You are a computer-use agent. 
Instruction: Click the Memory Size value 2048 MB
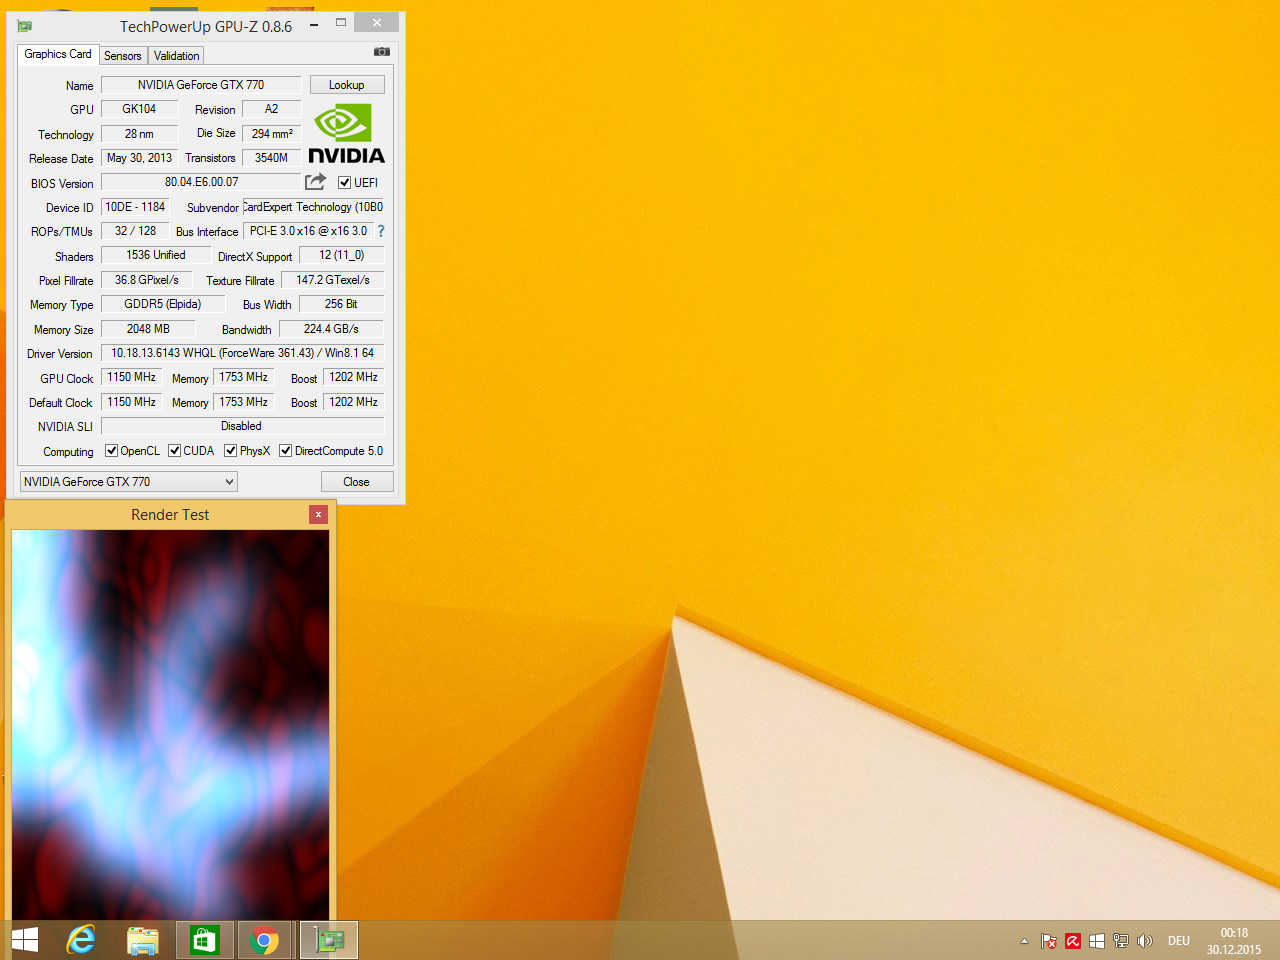(148, 329)
